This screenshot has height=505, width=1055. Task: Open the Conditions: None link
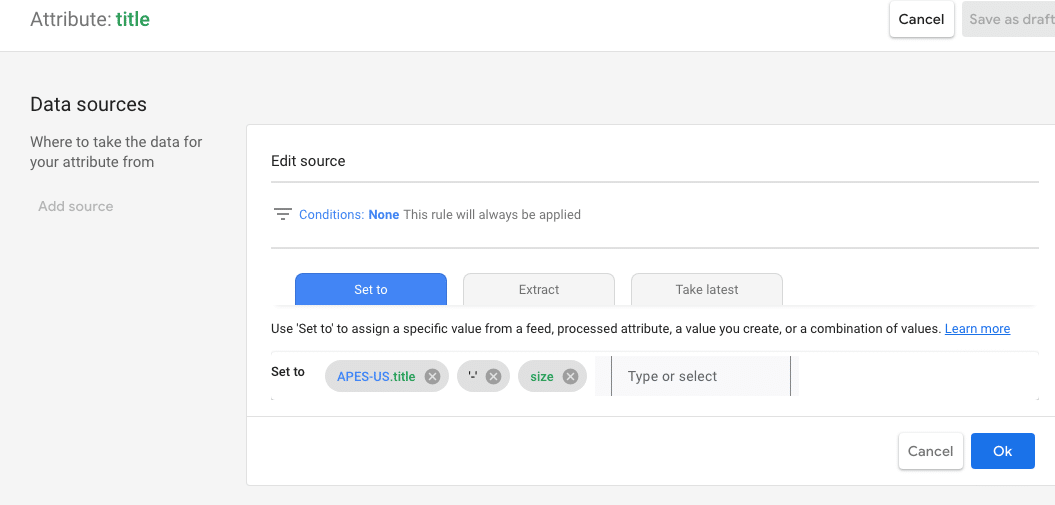point(349,215)
